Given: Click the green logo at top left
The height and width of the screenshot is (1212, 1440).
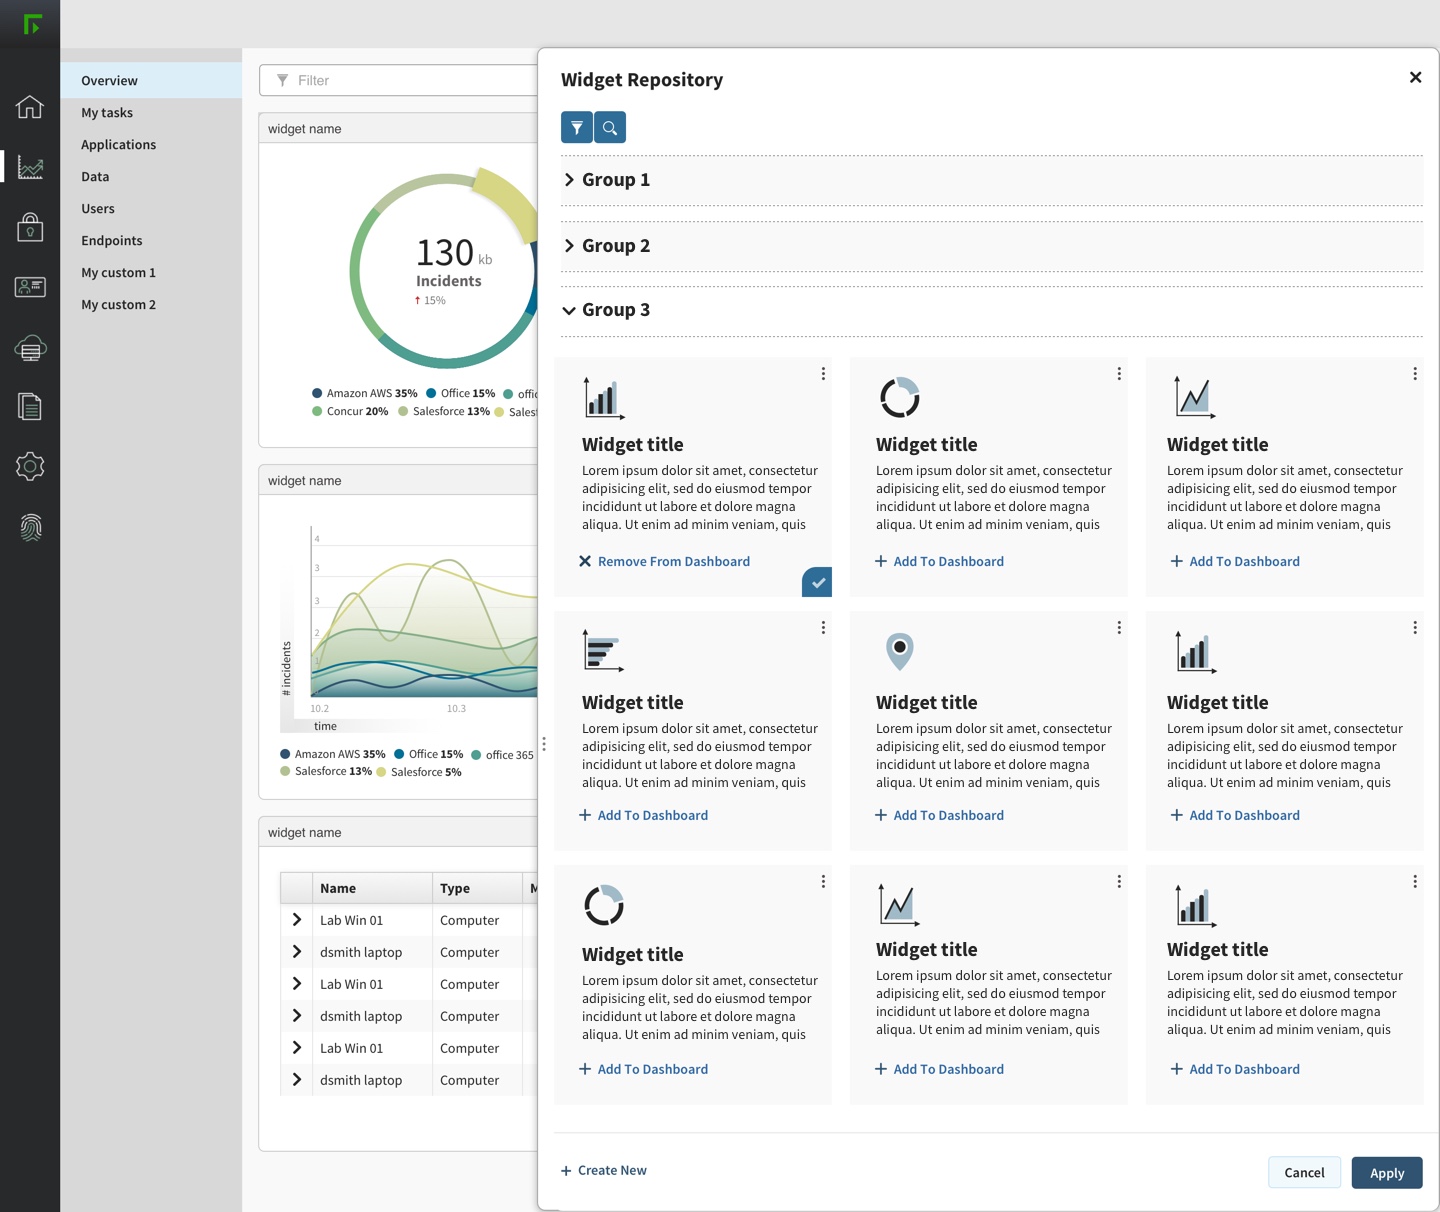Looking at the screenshot, I should 32,23.
